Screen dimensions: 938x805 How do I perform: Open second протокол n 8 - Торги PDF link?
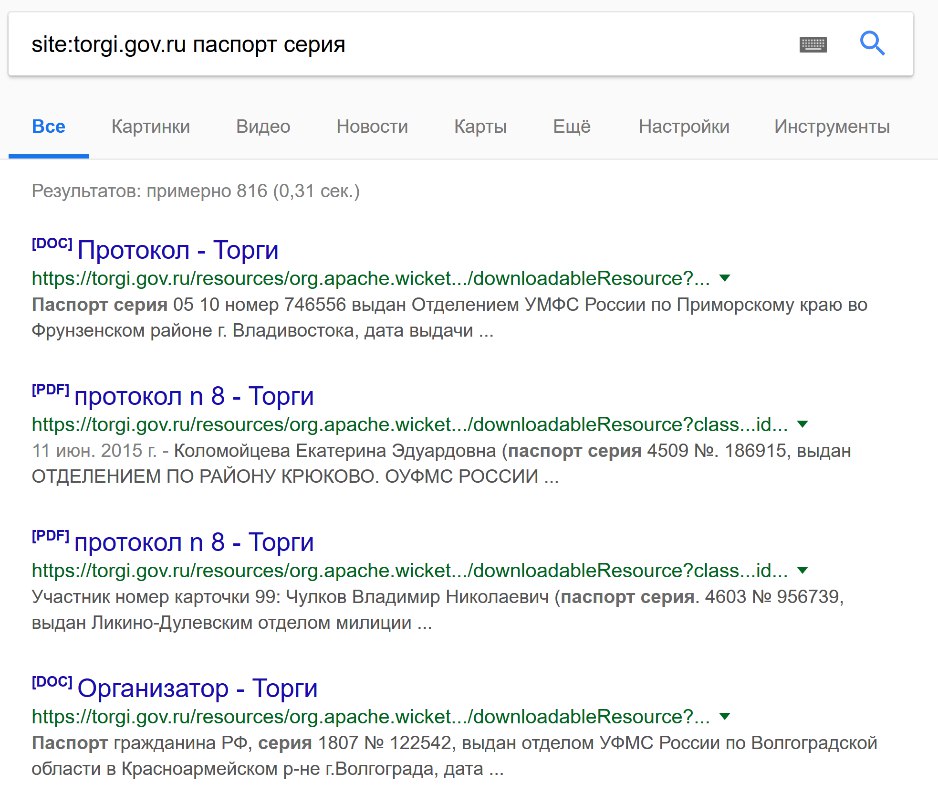194,542
